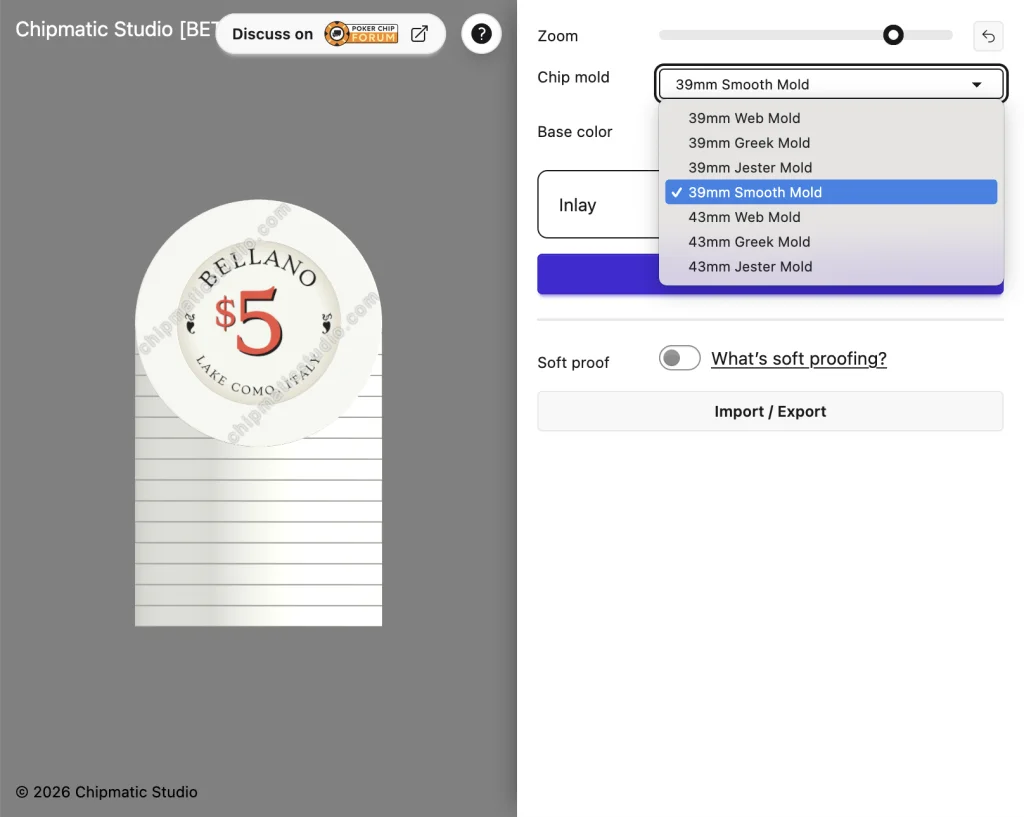Choose the checked 39mm Smooth Mold option
This screenshot has height=817, width=1024.
[831, 192]
